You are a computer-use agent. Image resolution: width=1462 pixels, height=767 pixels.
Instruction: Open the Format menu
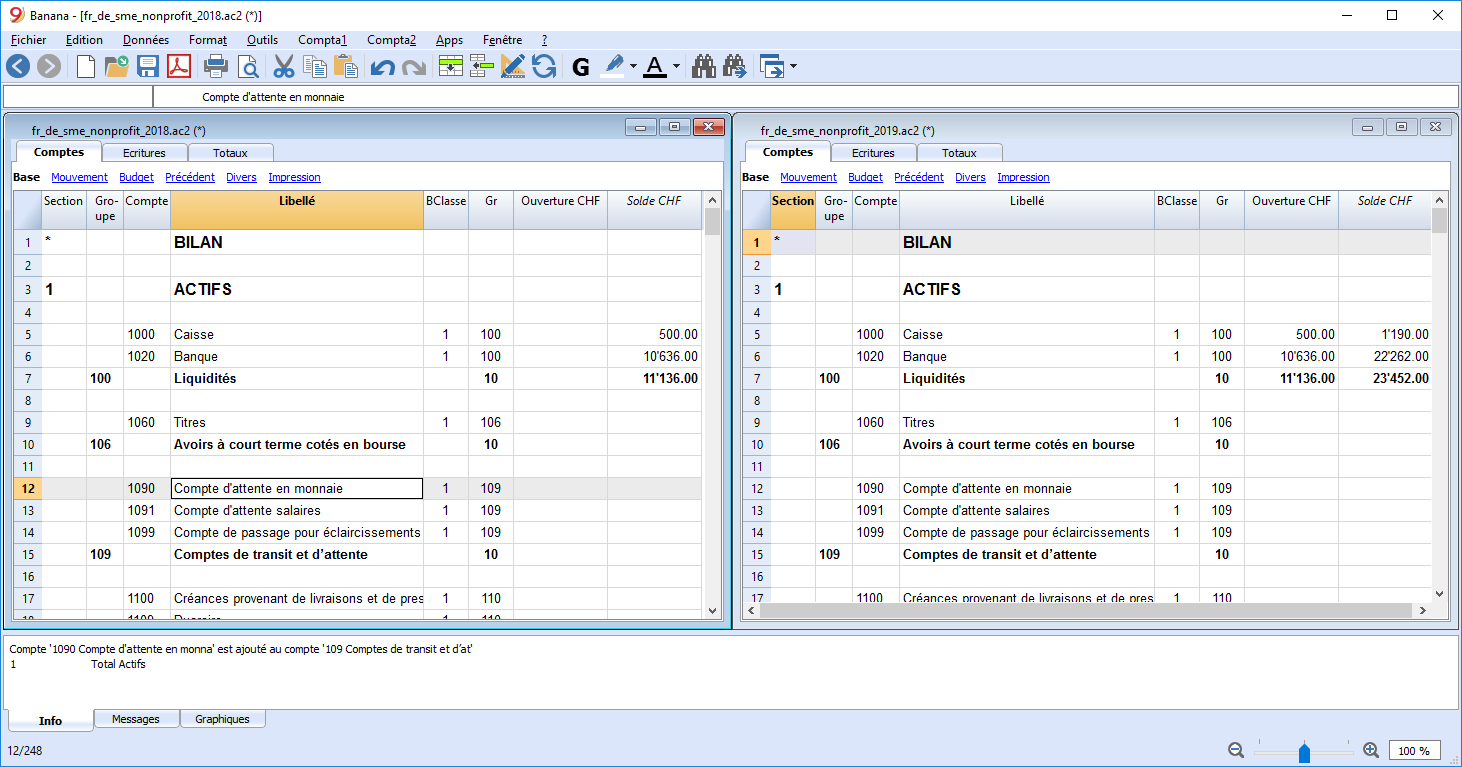coord(208,40)
